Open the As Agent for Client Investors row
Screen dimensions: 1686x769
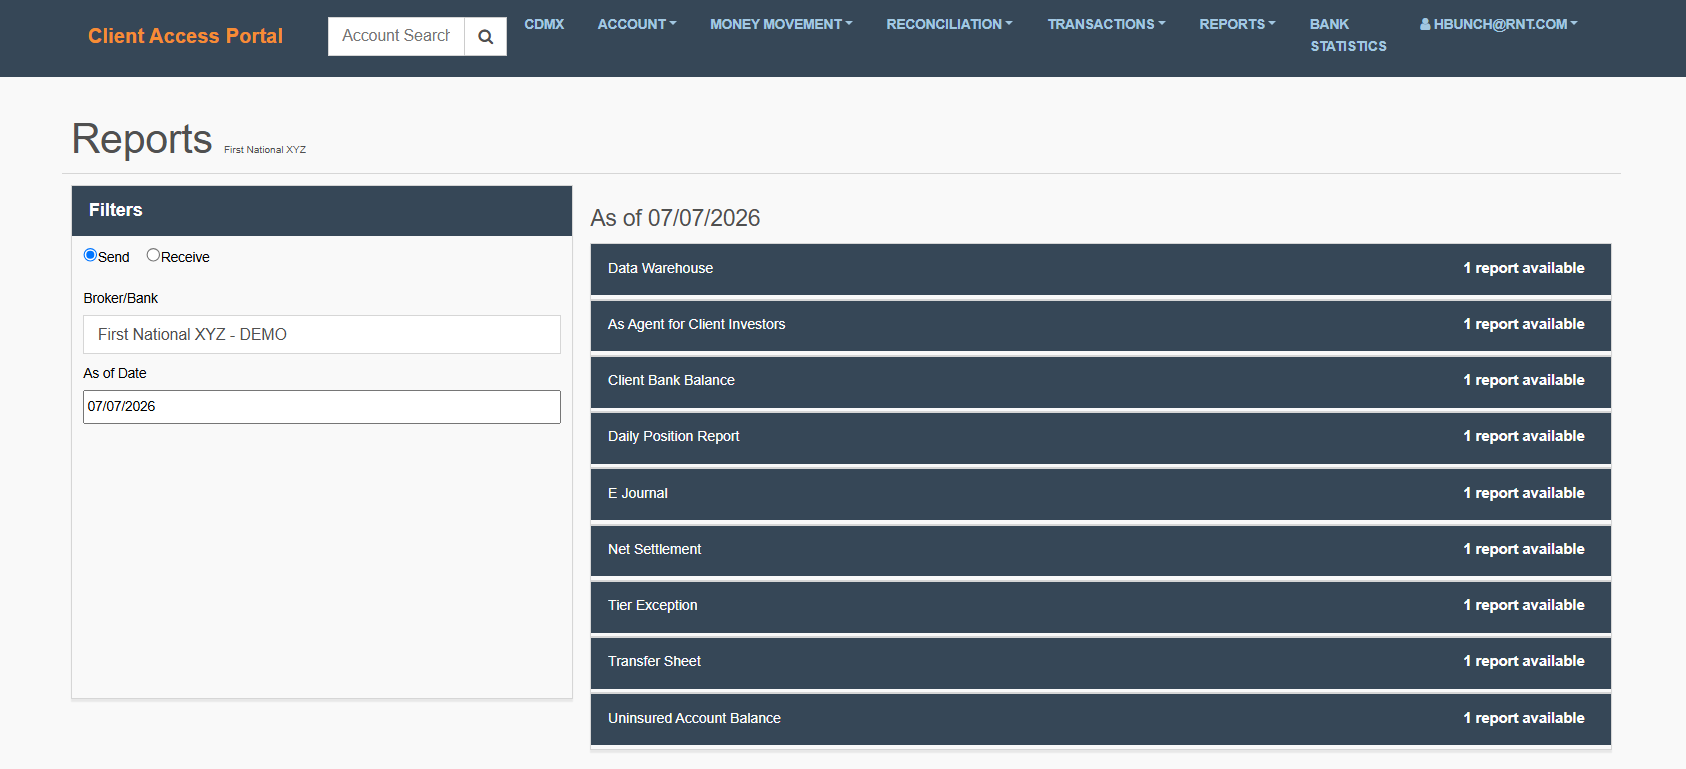1101,325
